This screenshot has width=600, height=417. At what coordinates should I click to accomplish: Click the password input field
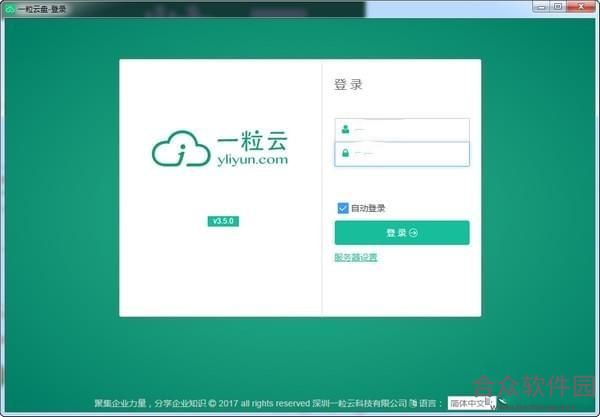click(402, 154)
